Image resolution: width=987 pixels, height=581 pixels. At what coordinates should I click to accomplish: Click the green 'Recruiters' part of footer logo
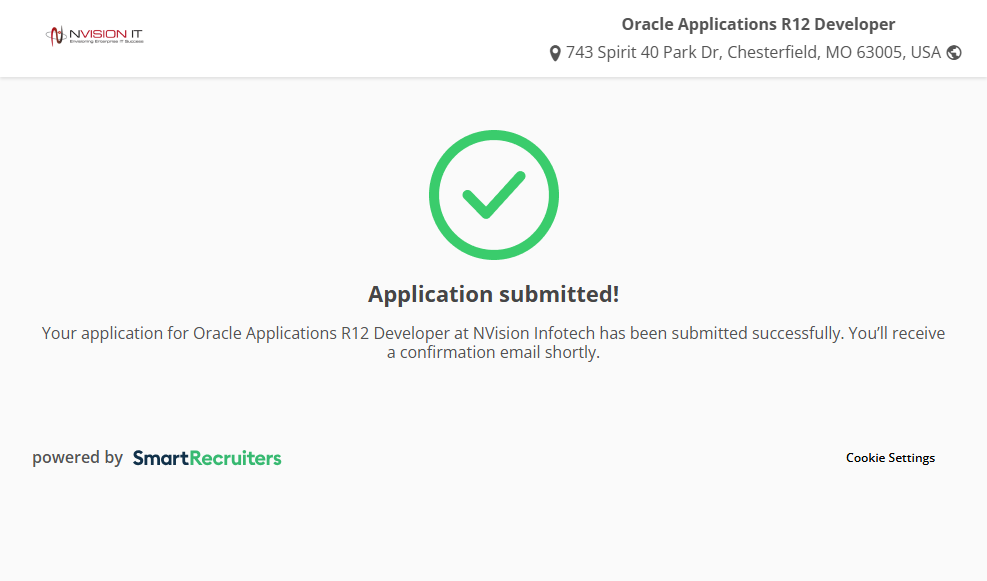pyautogui.click(x=235, y=458)
